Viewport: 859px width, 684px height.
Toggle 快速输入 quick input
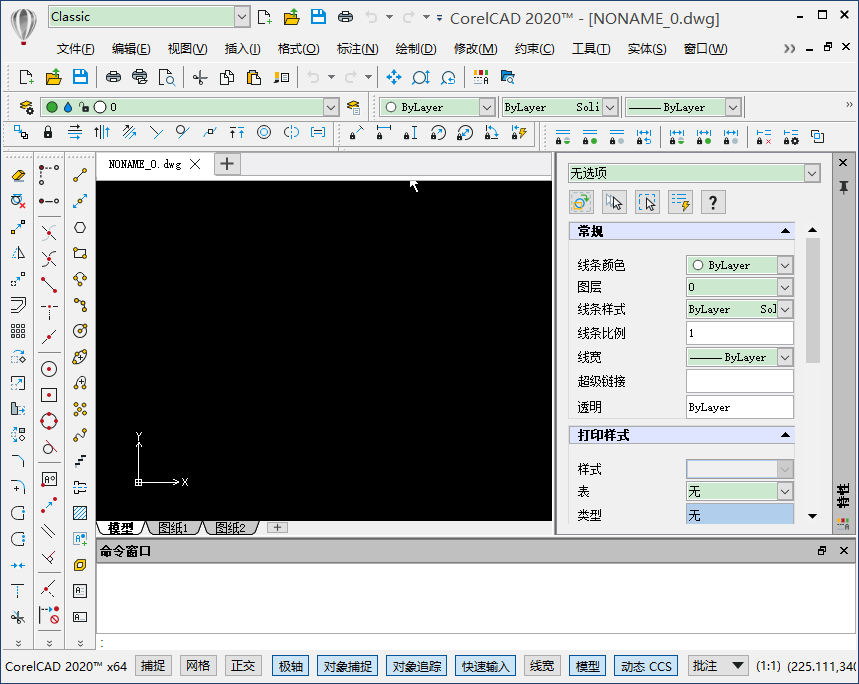(485, 666)
